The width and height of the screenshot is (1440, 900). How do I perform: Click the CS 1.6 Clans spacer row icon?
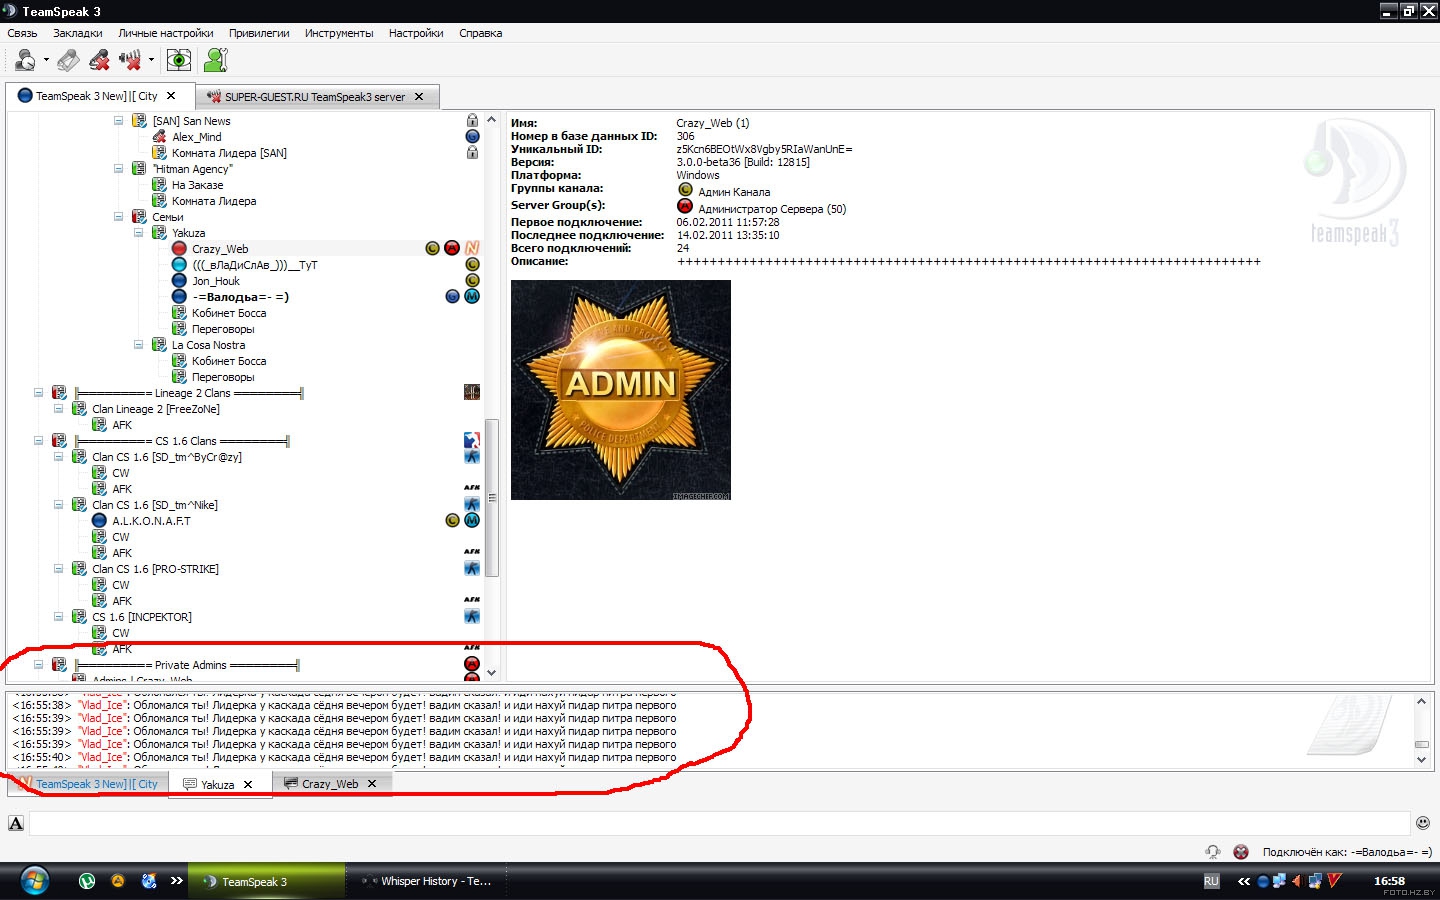point(472,441)
